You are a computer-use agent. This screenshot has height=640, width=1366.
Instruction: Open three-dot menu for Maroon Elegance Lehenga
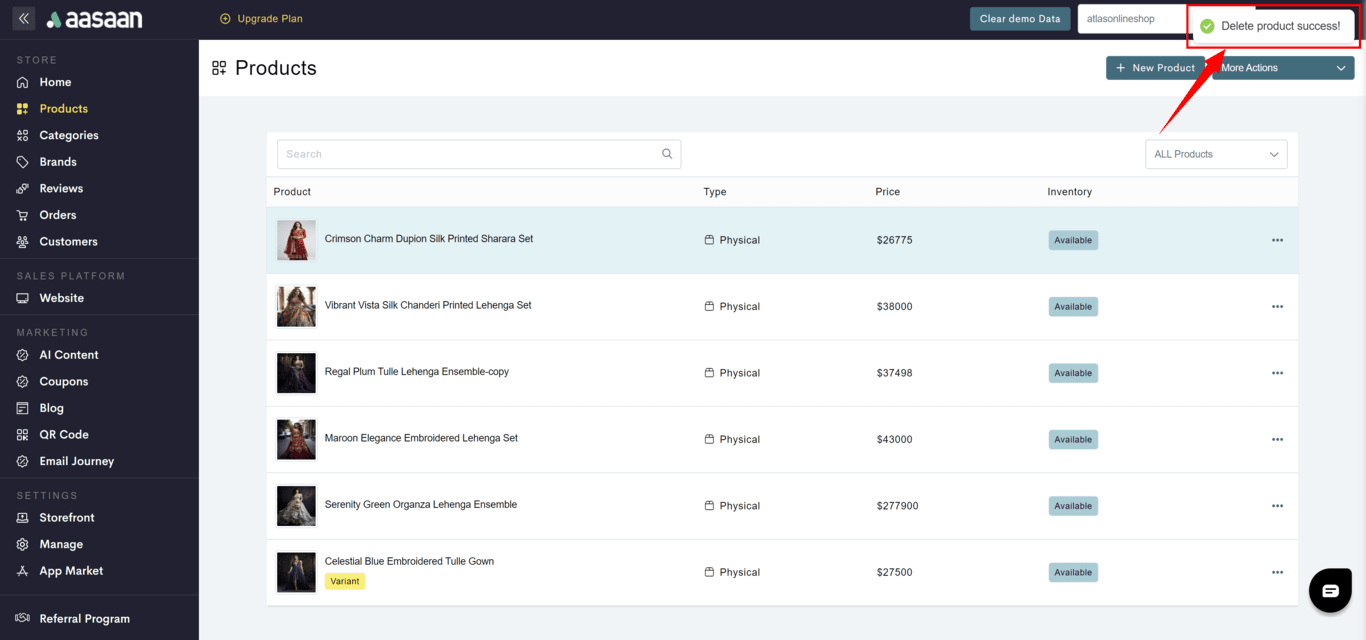pyautogui.click(x=1277, y=439)
